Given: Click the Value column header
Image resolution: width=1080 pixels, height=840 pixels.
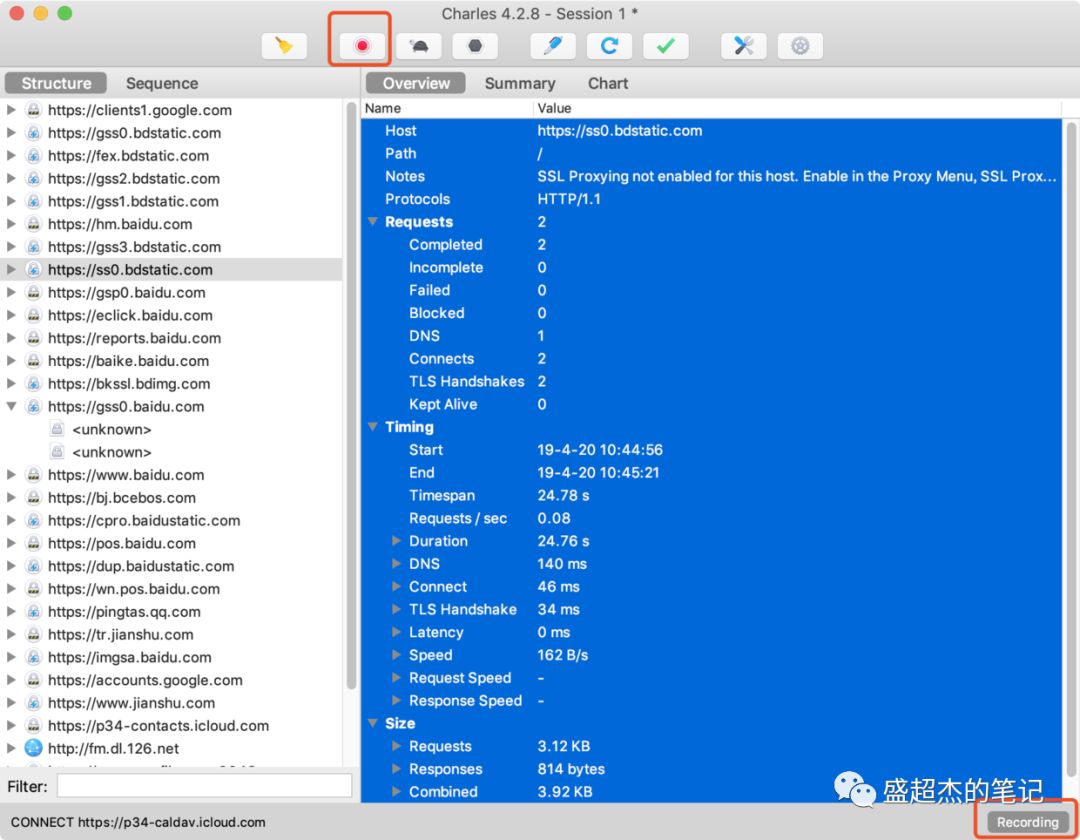Looking at the screenshot, I should (x=798, y=108).
